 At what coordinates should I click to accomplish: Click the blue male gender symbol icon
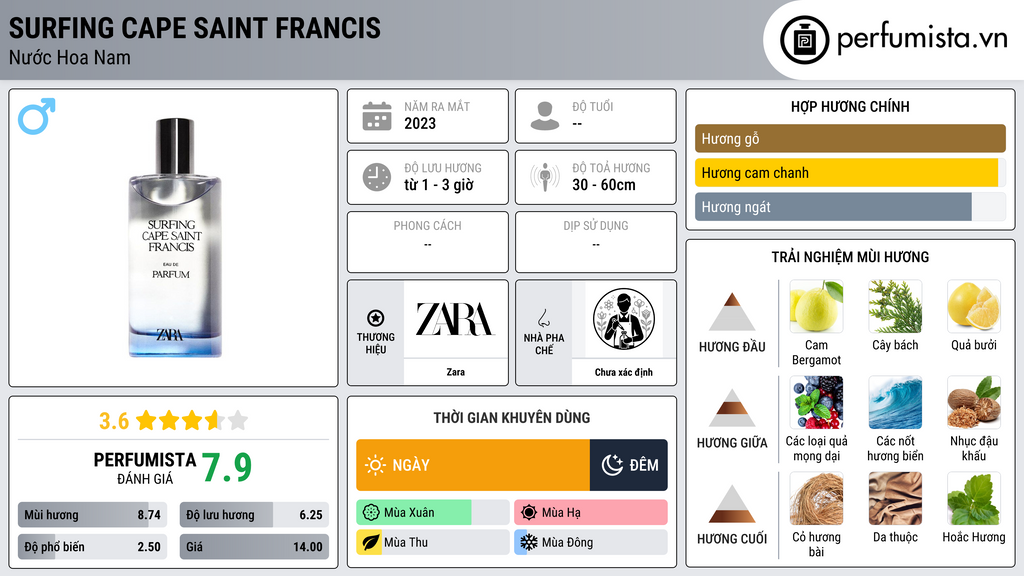(x=37, y=116)
